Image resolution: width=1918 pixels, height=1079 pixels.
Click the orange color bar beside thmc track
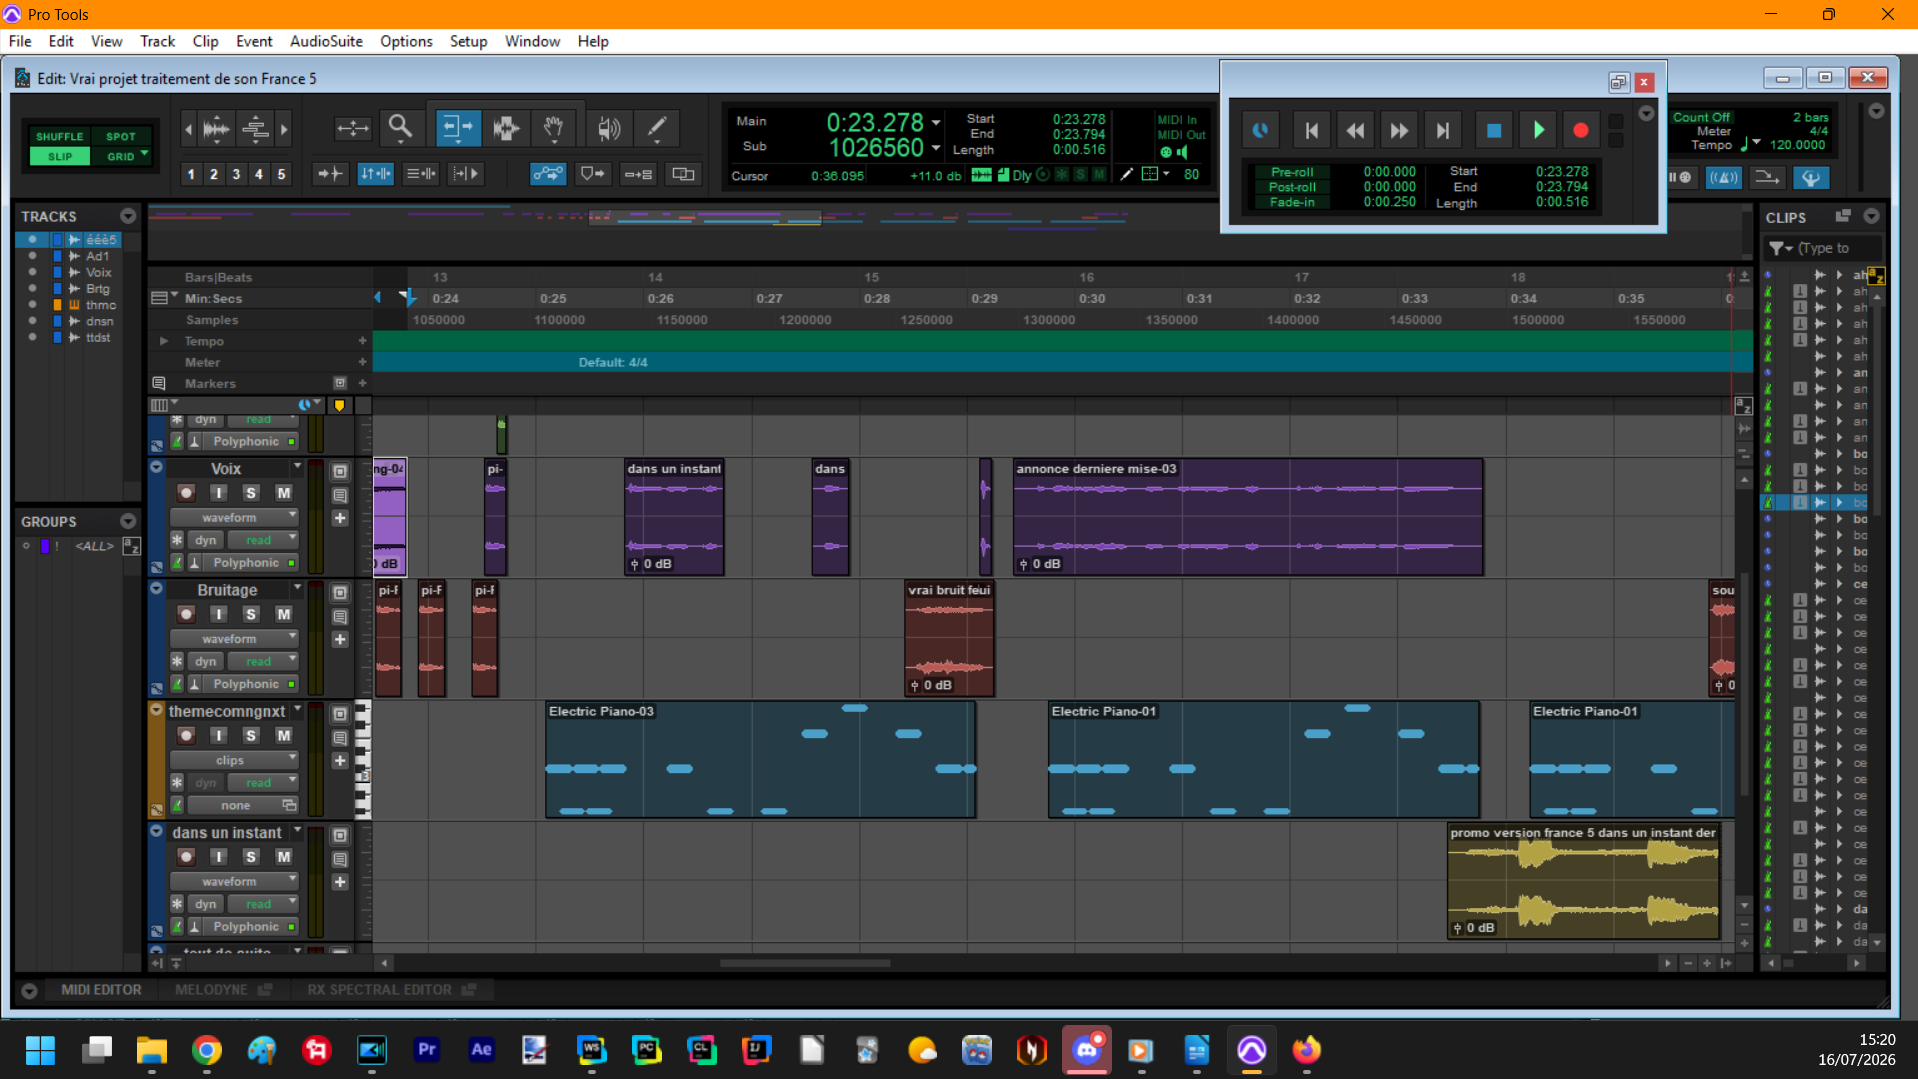(x=57, y=305)
